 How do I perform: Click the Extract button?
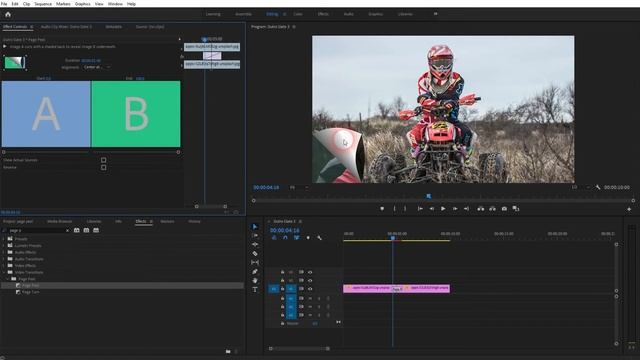(x=492, y=209)
